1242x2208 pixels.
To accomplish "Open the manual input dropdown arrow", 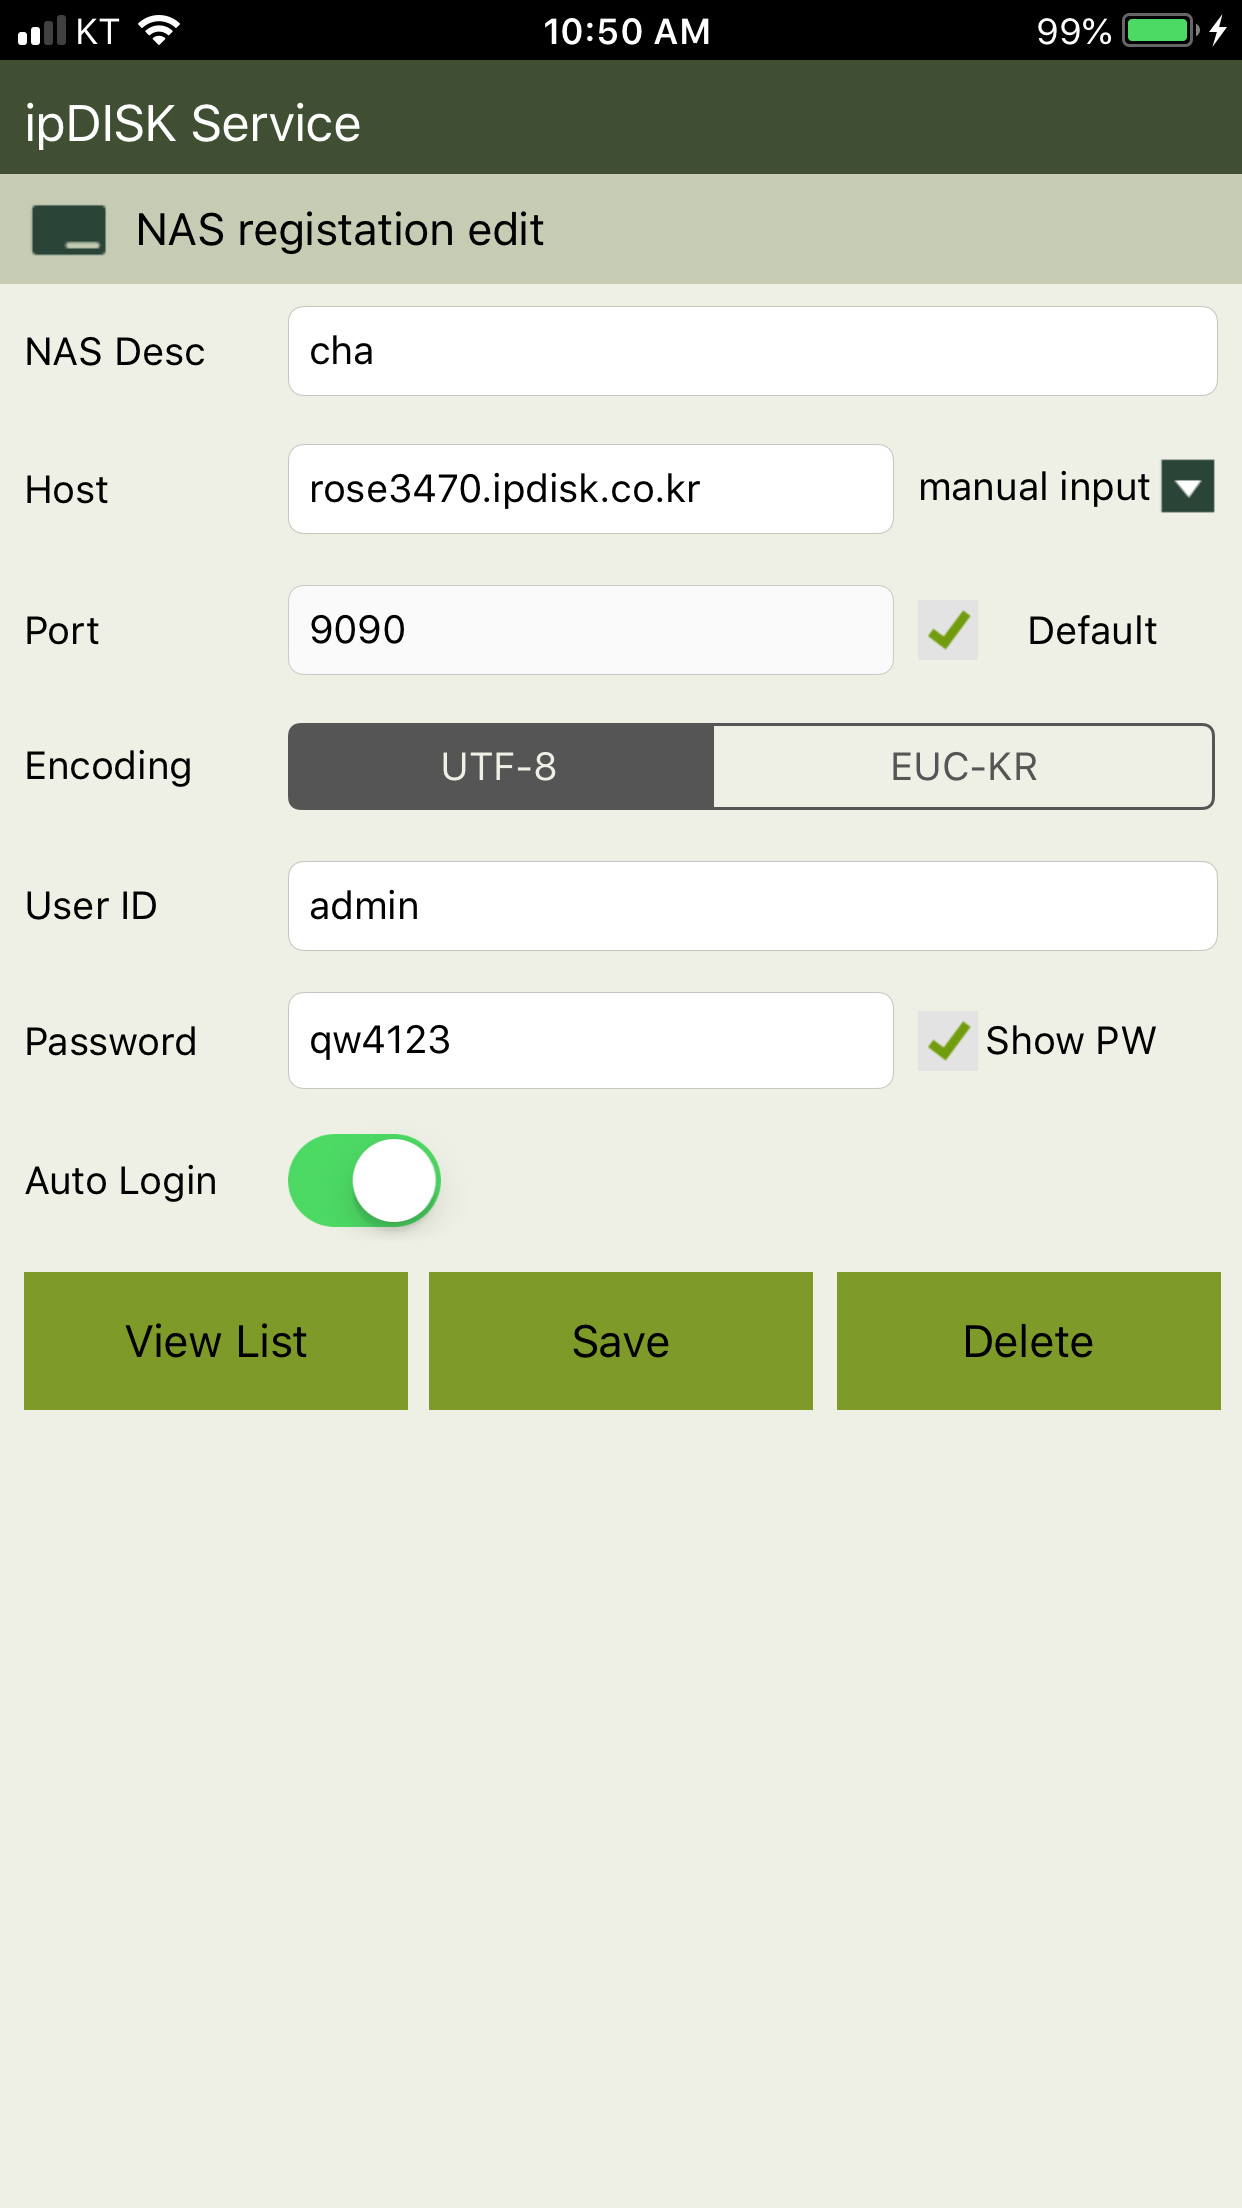I will tap(1188, 487).
